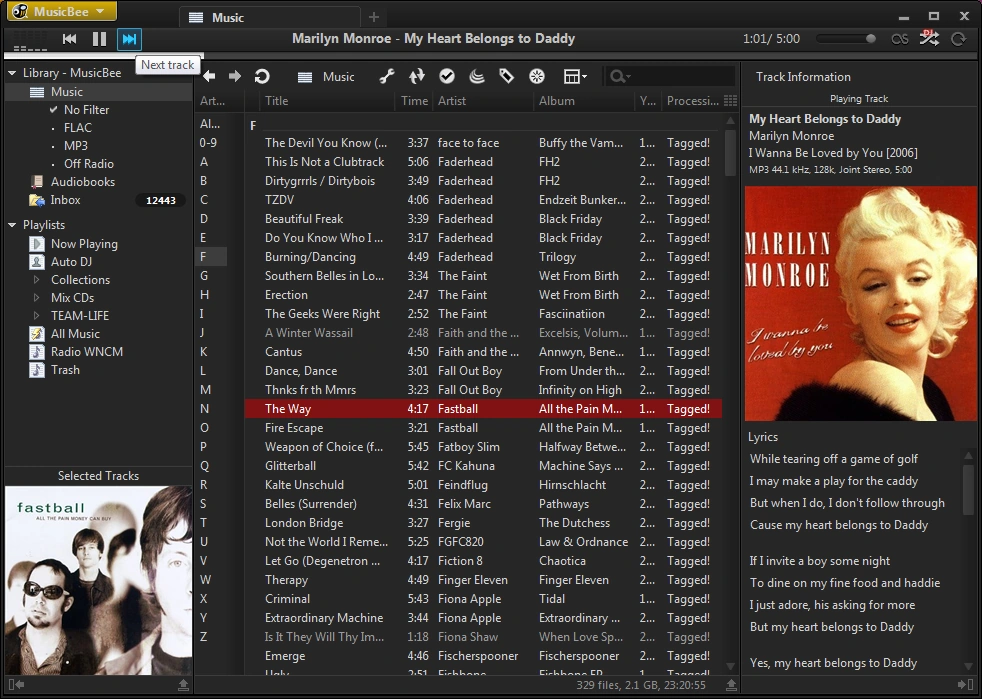
Task: Open the MusicBee main menu dropdown
Action: [x=62, y=12]
